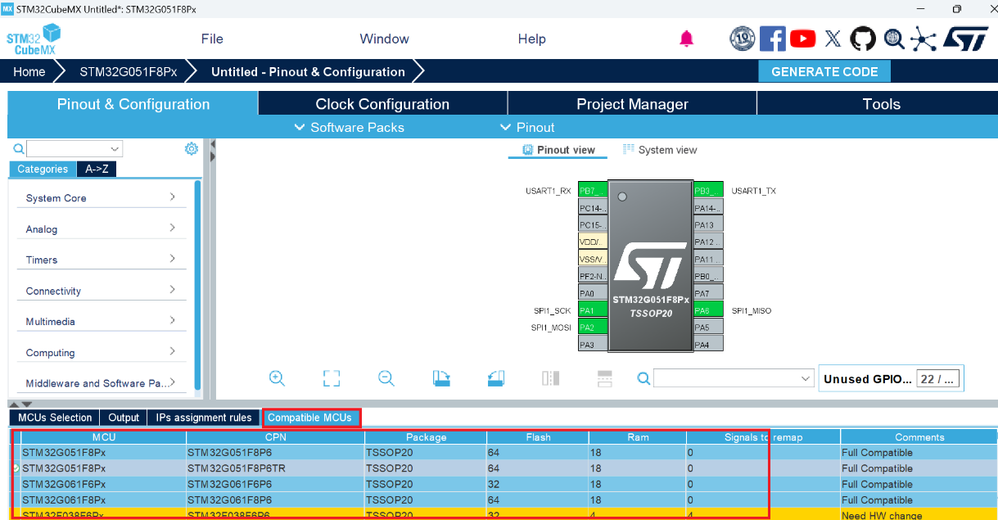Image resolution: width=998 pixels, height=520 pixels.
Task: Switch to Pinout view
Action: [558, 150]
